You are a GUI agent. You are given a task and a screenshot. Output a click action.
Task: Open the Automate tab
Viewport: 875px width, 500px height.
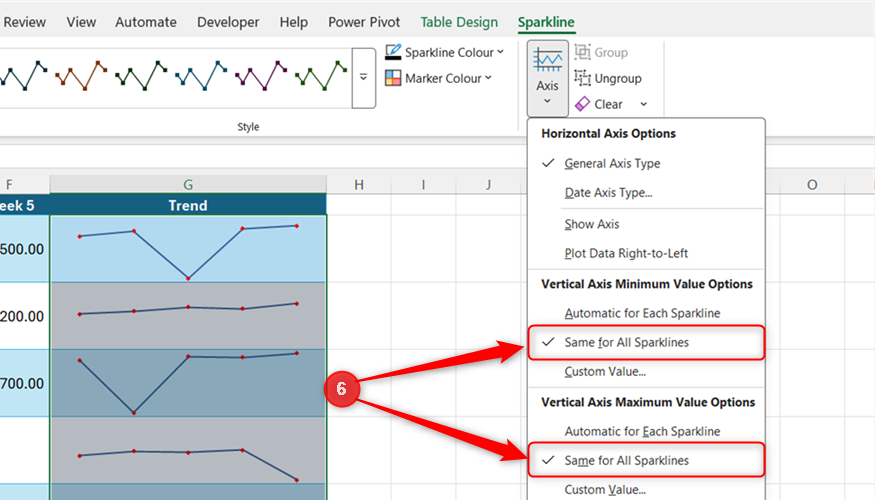click(x=146, y=22)
